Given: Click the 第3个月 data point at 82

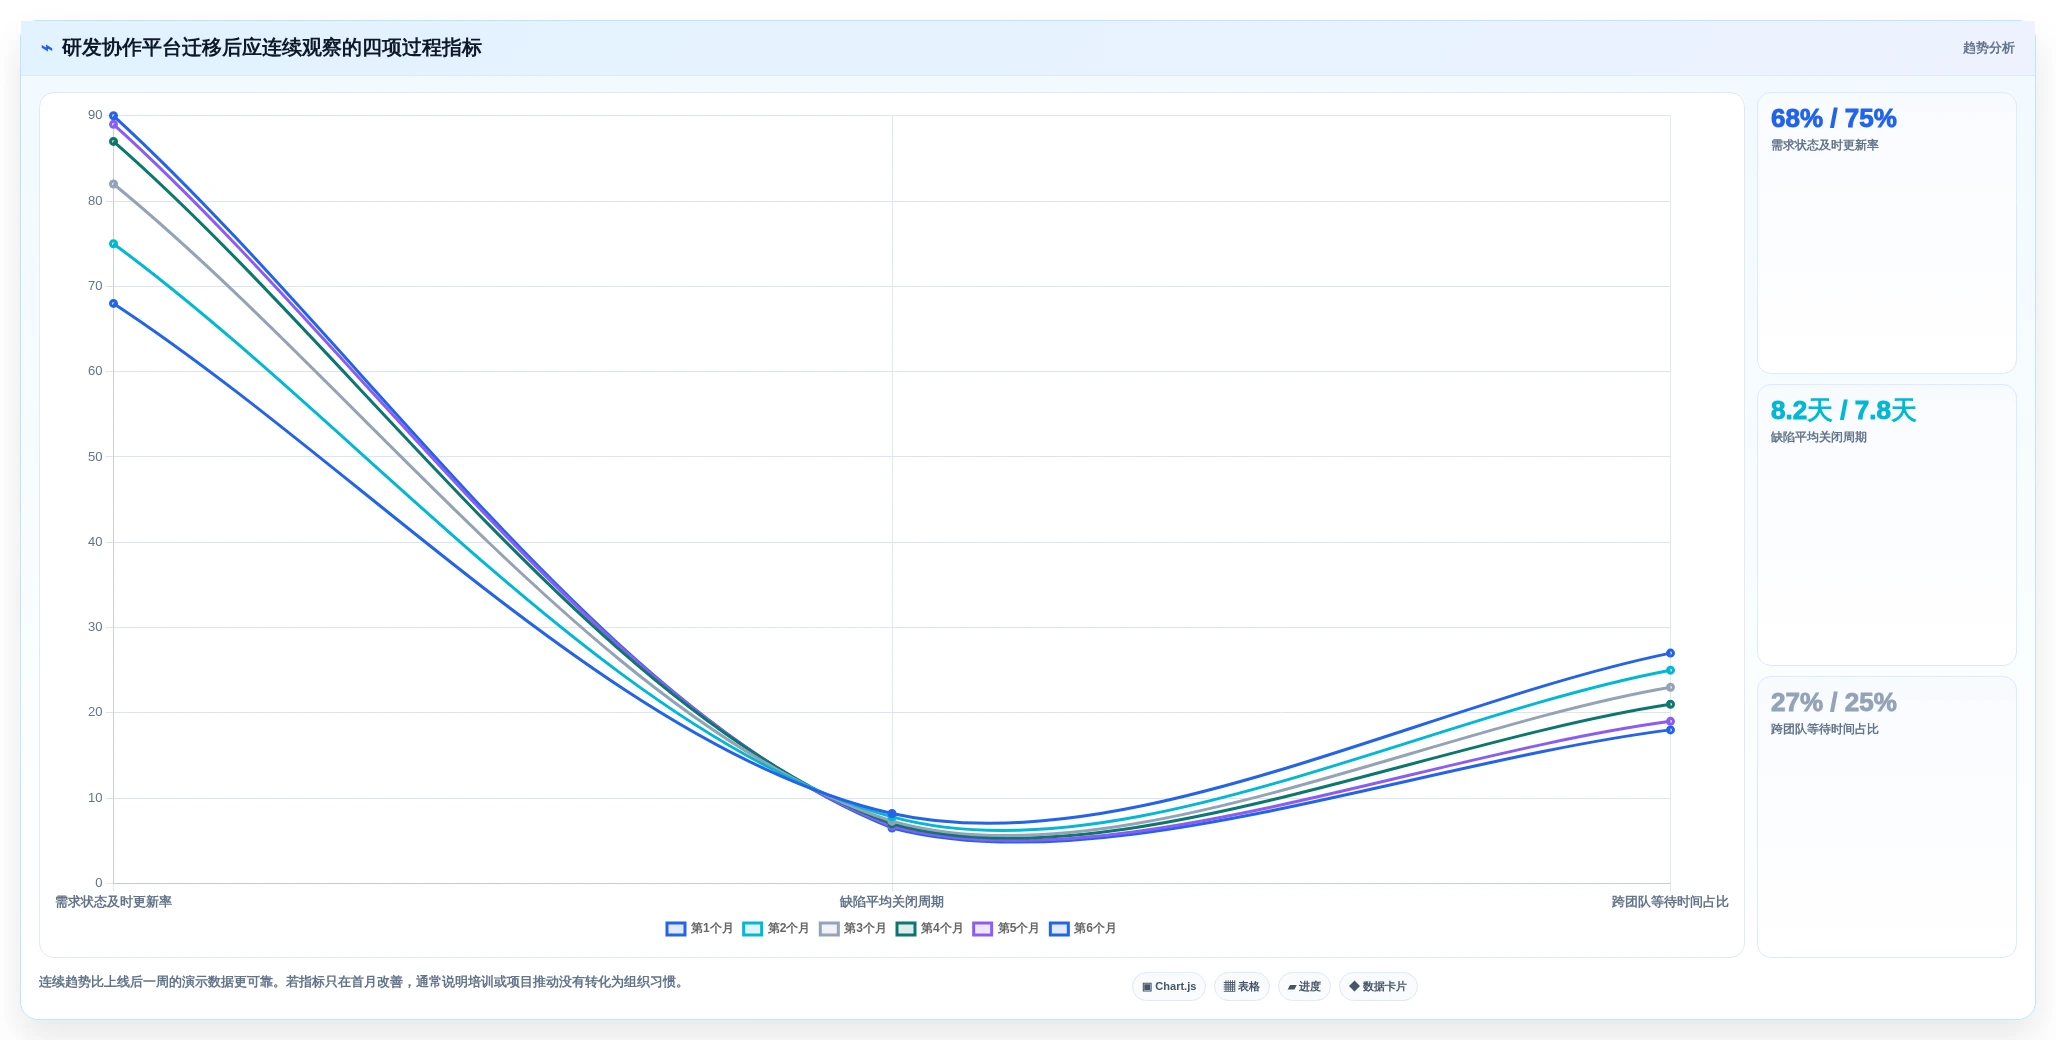Looking at the screenshot, I should [113, 184].
